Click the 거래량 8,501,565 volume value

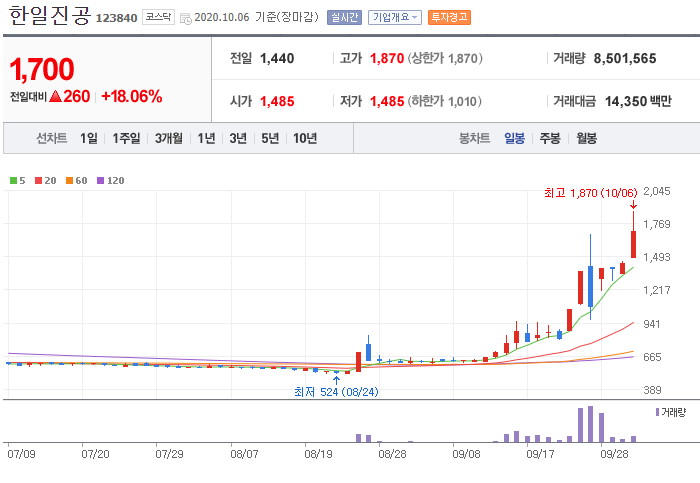[x=625, y=58]
